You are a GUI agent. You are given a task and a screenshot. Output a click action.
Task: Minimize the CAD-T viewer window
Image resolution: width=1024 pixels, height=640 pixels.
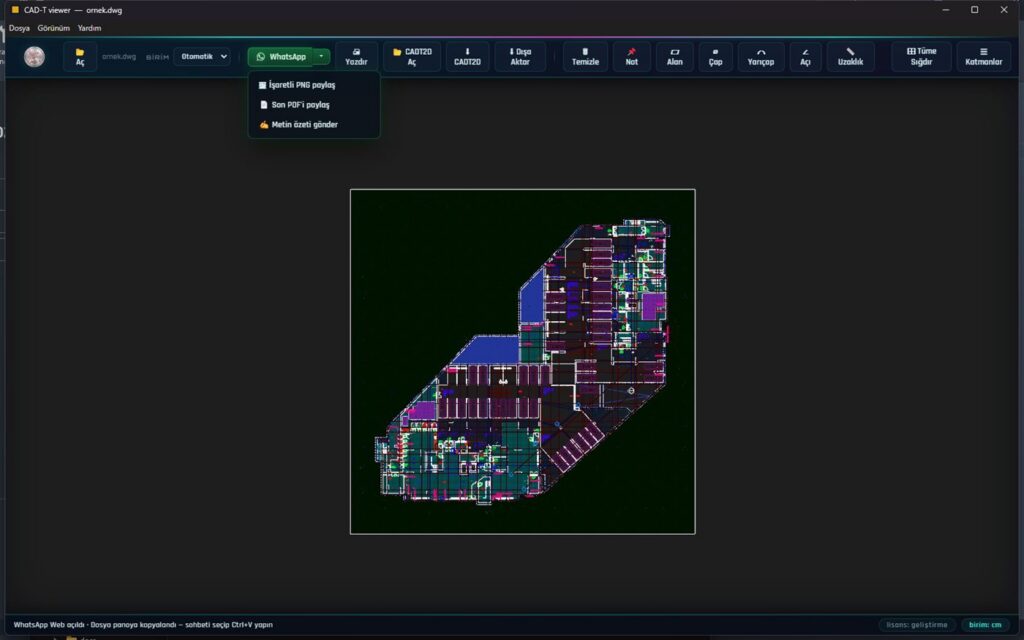click(946, 10)
